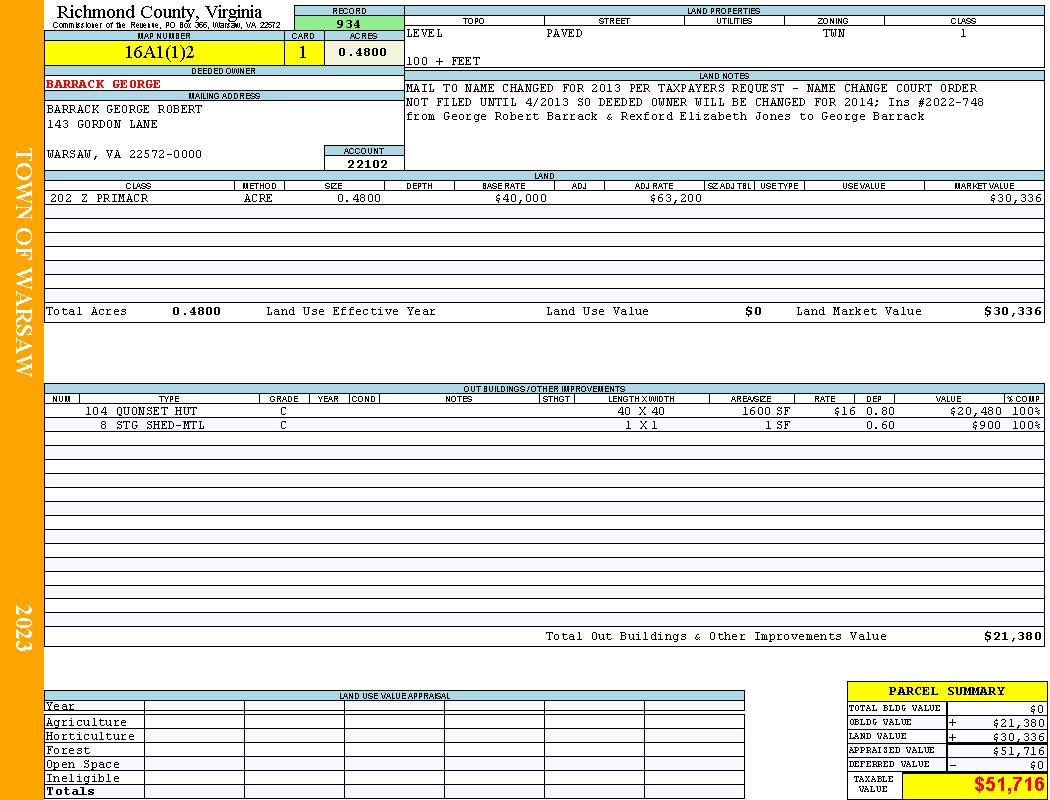Click Land Use Effective Year label
Viewport: 1050px width, 800px height.
click(351, 311)
